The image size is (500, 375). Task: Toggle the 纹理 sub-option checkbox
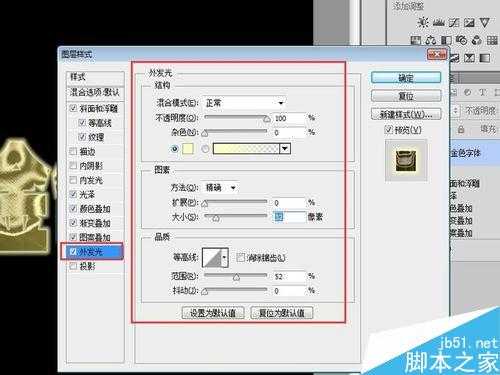[82, 137]
